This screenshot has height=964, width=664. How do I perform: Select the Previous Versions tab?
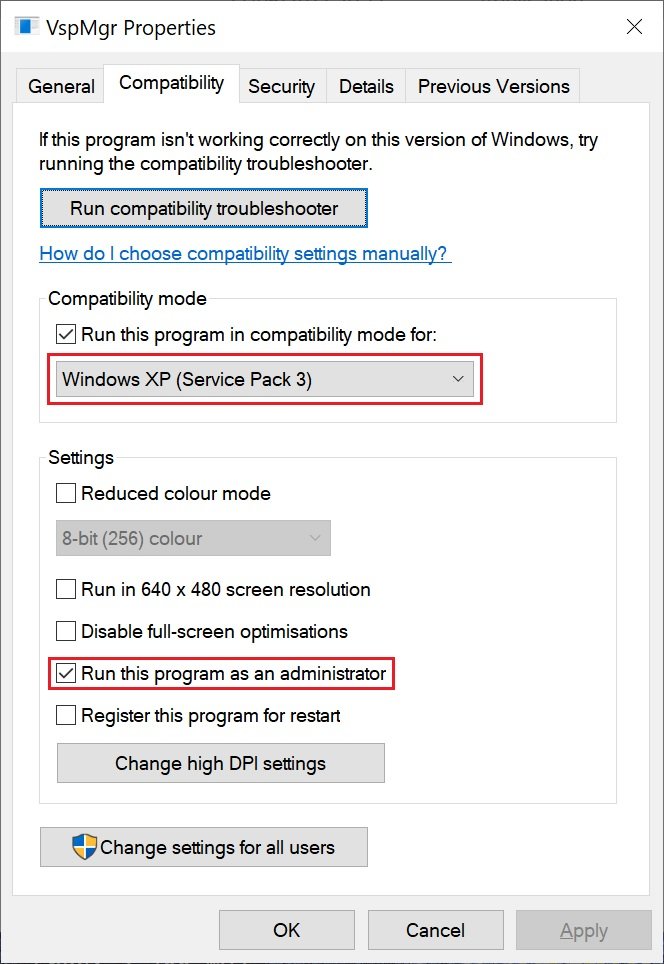coord(494,86)
